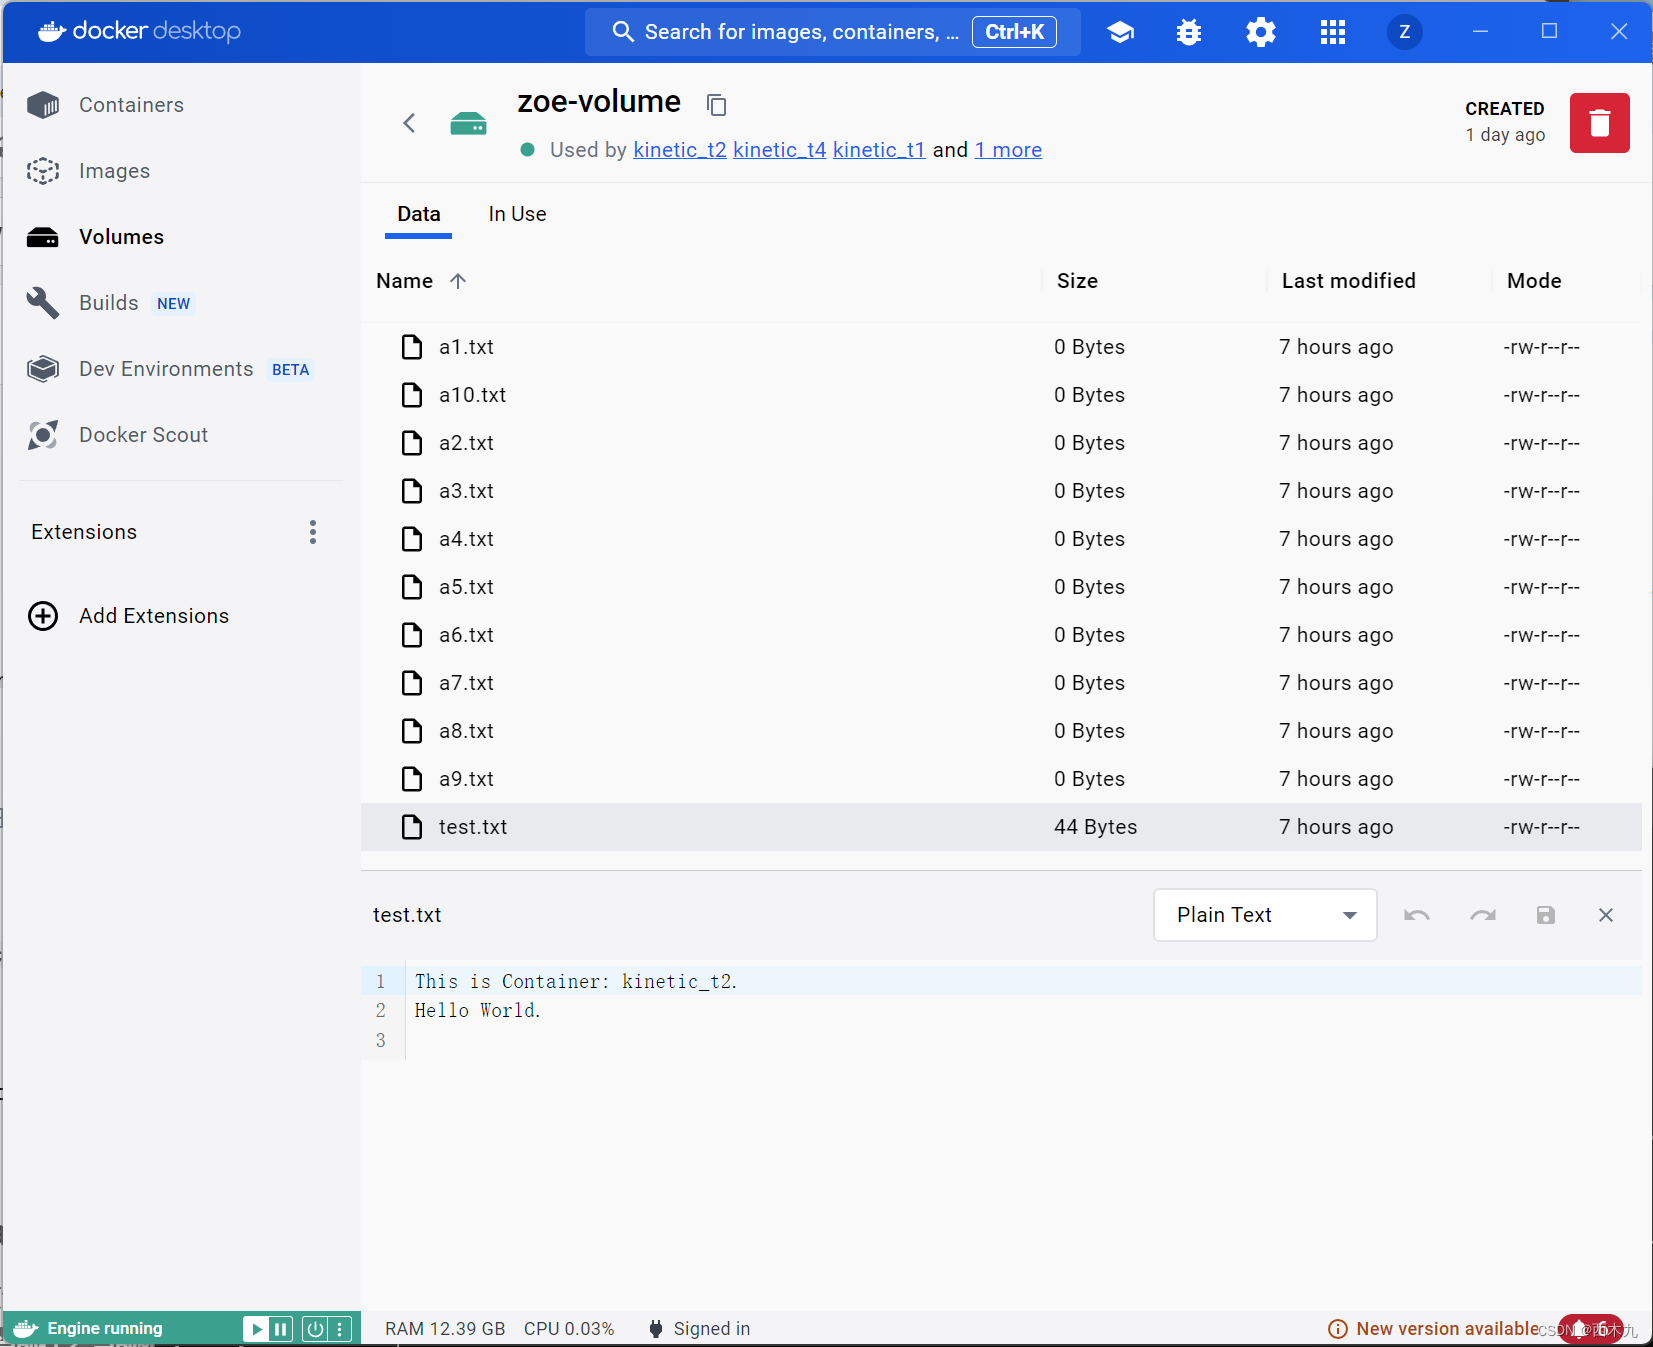Click the '44 Bytes' size cell
1653x1347 pixels.
(x=1095, y=827)
